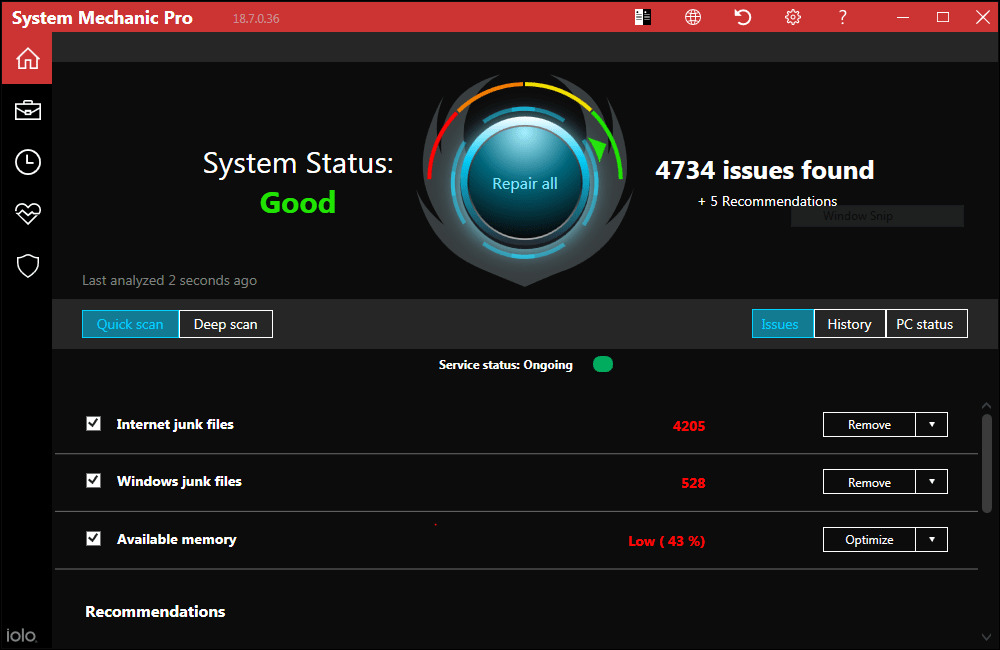Click the Last analyzed 2 seconds ago text

pos(170,281)
